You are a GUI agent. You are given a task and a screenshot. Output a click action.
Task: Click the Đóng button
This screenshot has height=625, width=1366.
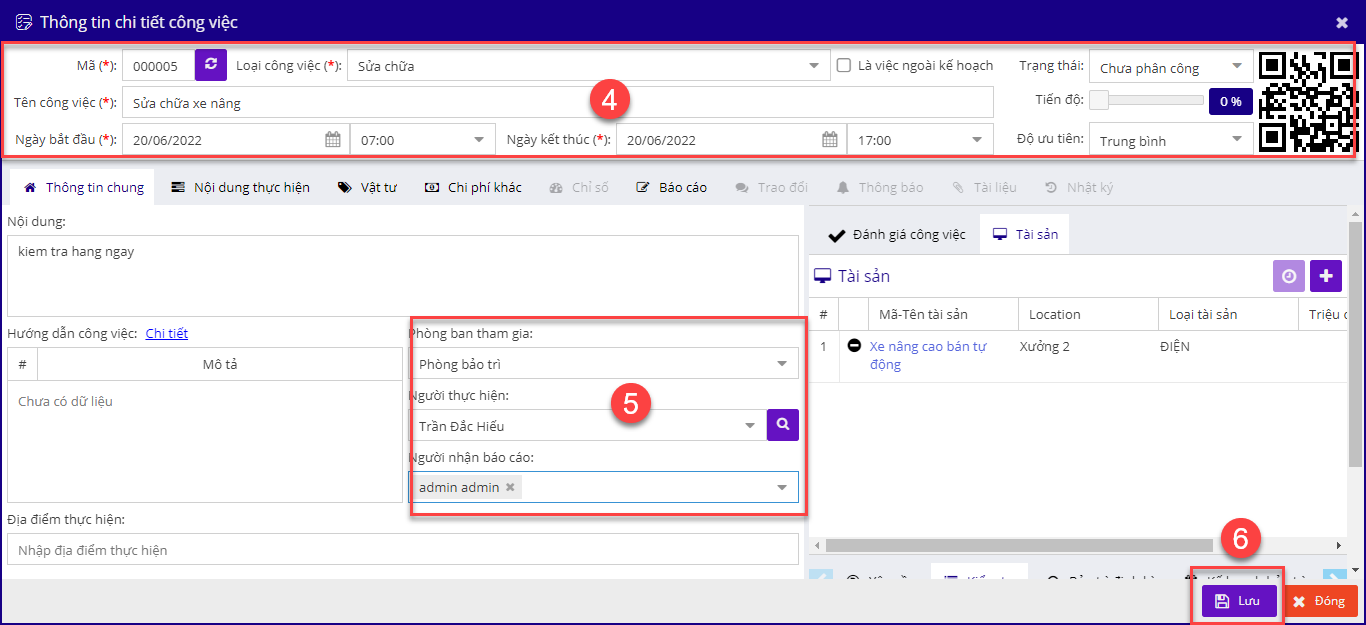tap(1319, 601)
